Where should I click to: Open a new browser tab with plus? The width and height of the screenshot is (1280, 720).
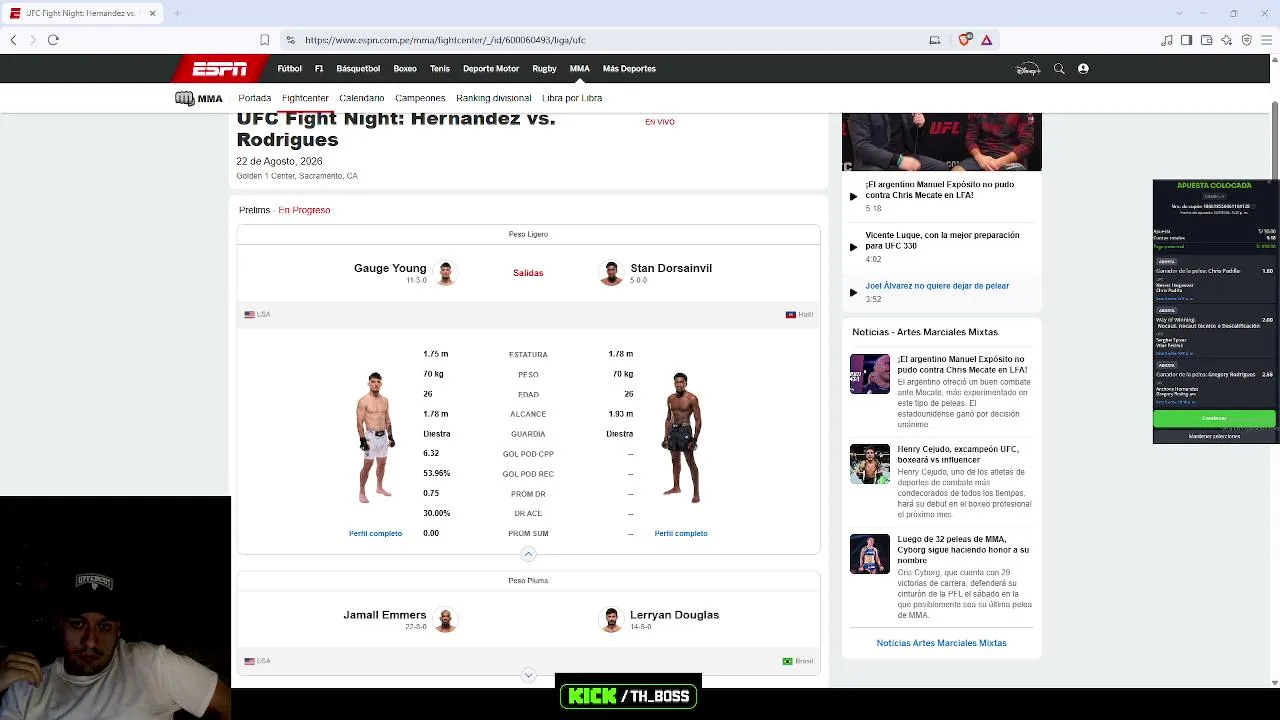tap(177, 13)
